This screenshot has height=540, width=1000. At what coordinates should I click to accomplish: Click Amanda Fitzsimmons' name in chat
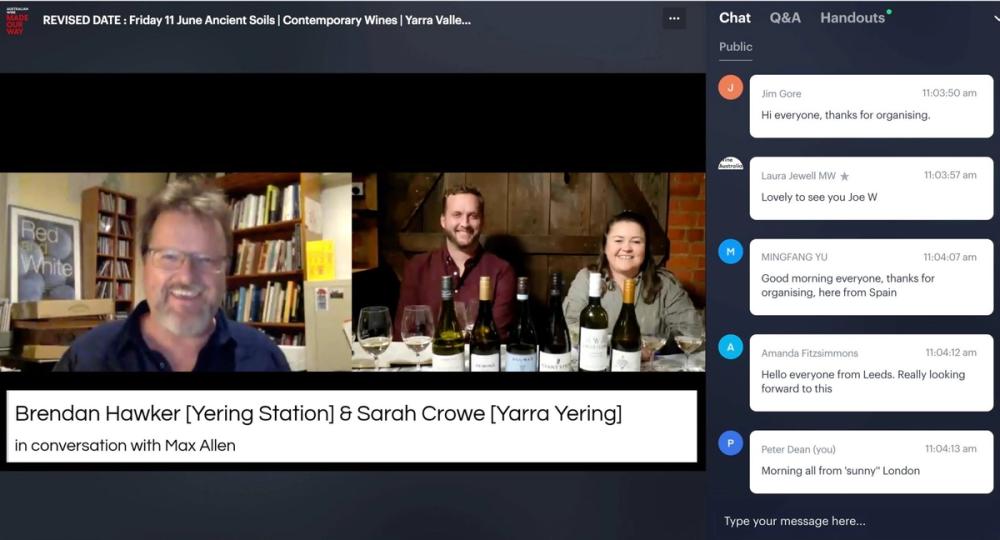click(x=809, y=353)
